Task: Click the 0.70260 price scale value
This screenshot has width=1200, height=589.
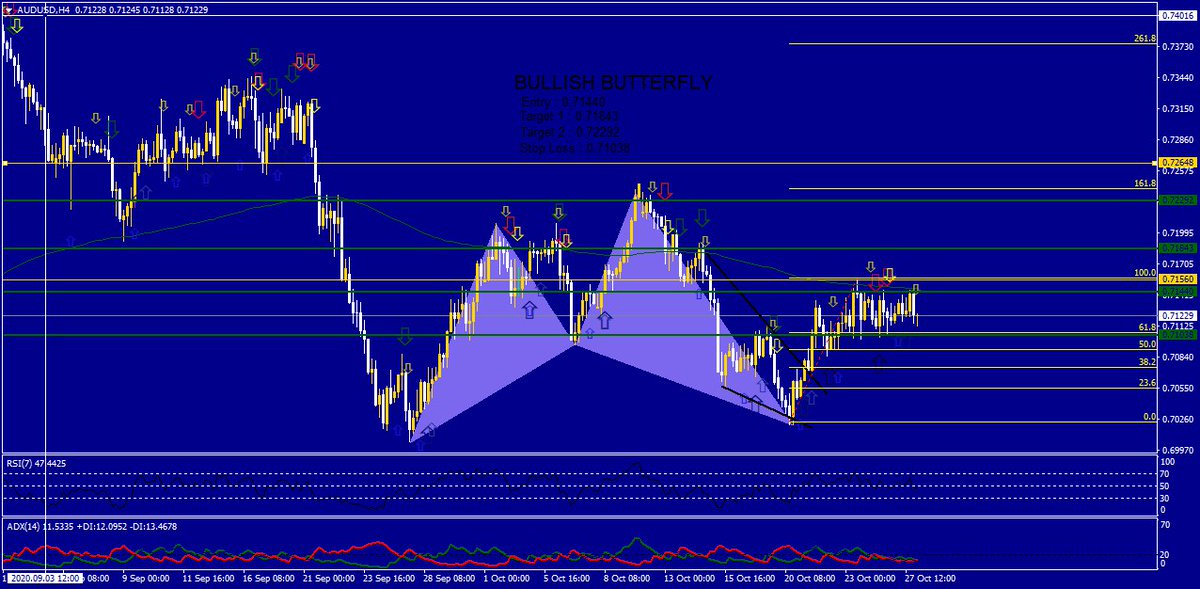Action: (1177, 419)
